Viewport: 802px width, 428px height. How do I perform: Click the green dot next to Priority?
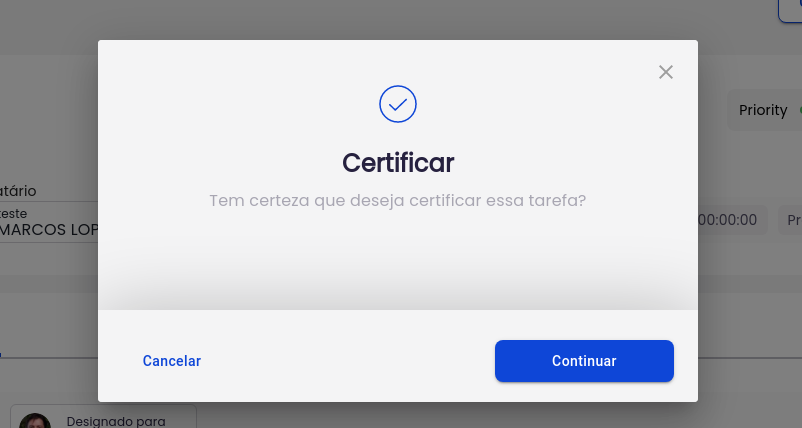[800, 110]
